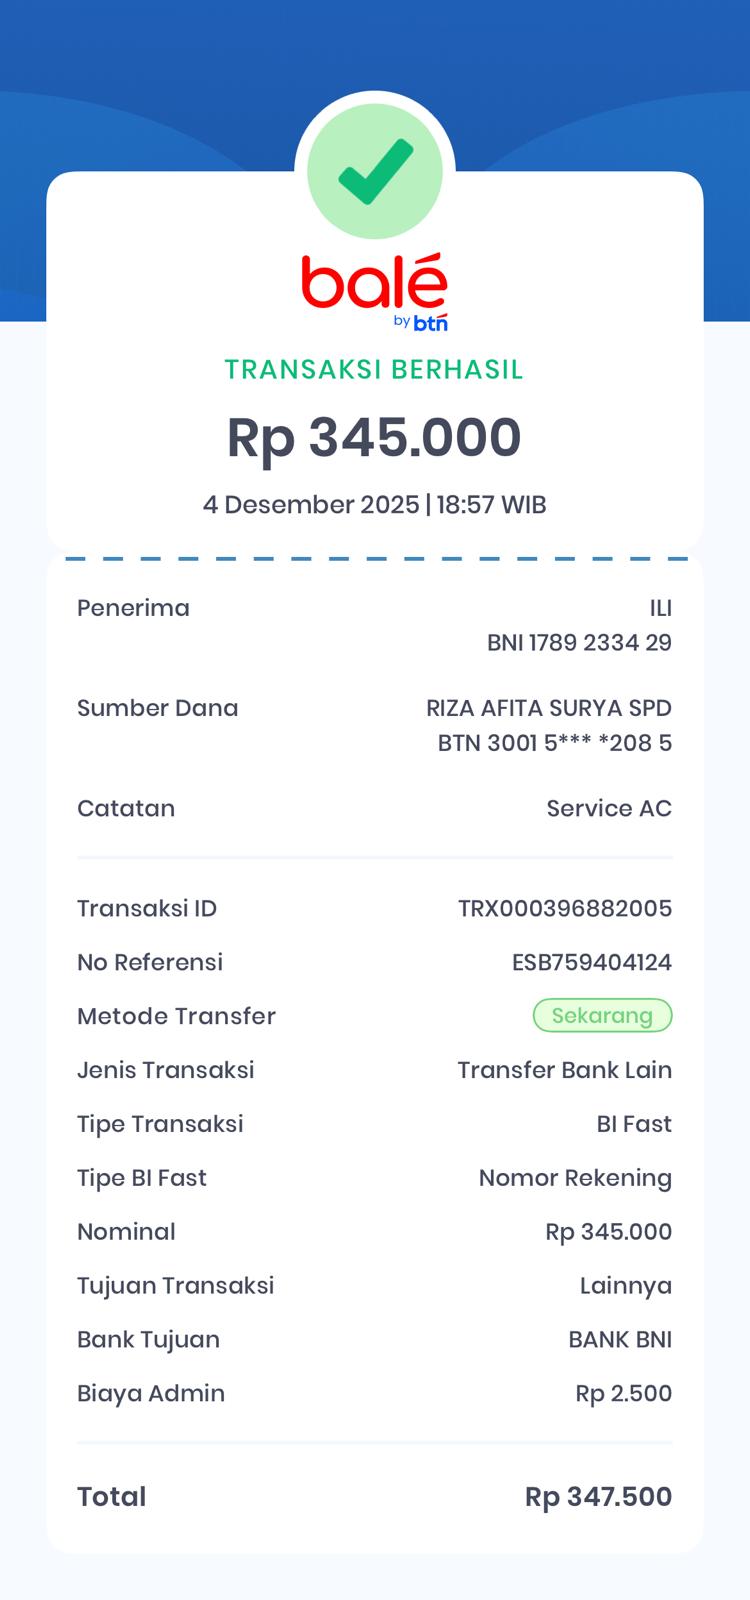Select recipient account BNI 1789 2334 29
Image resolution: width=750 pixels, height=1600 pixels.
(579, 643)
